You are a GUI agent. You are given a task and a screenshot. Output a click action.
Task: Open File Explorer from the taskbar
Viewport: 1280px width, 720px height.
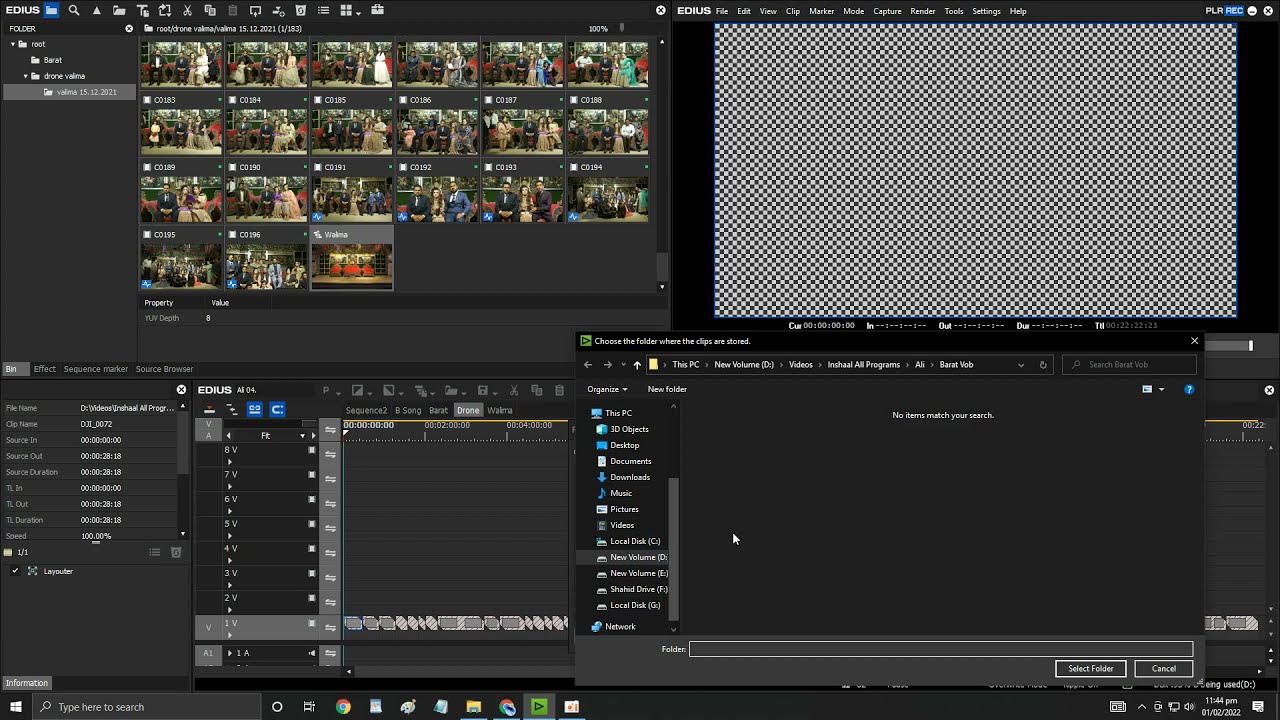click(473, 707)
